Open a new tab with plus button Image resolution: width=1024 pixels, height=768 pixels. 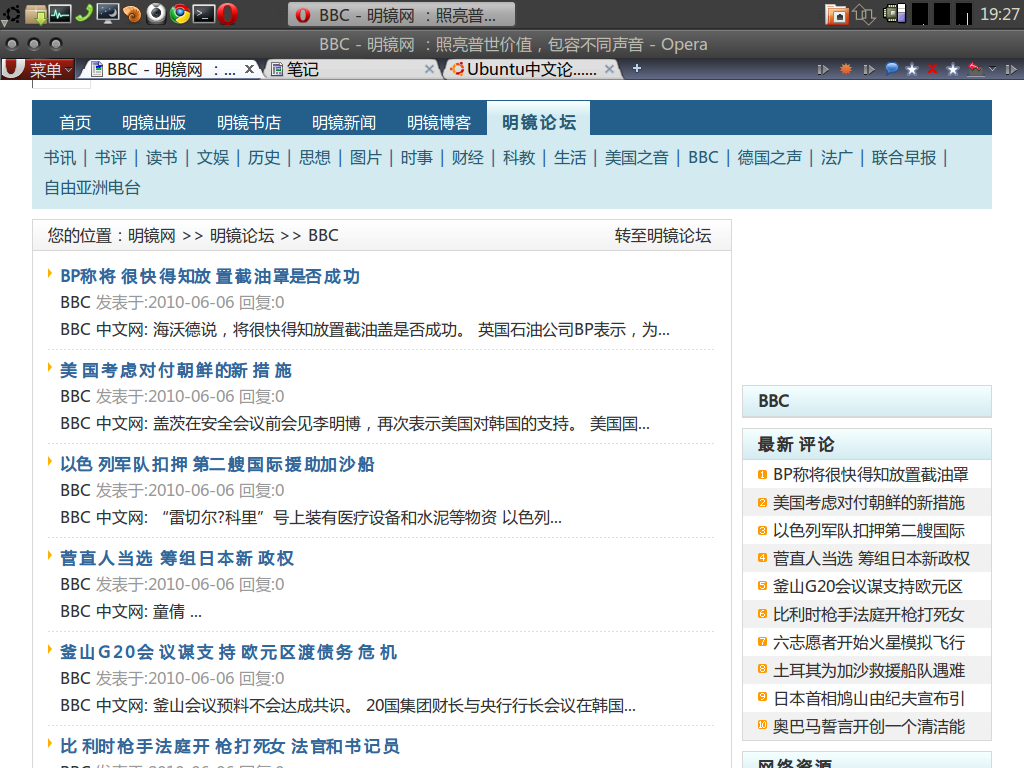pyautogui.click(x=637, y=68)
